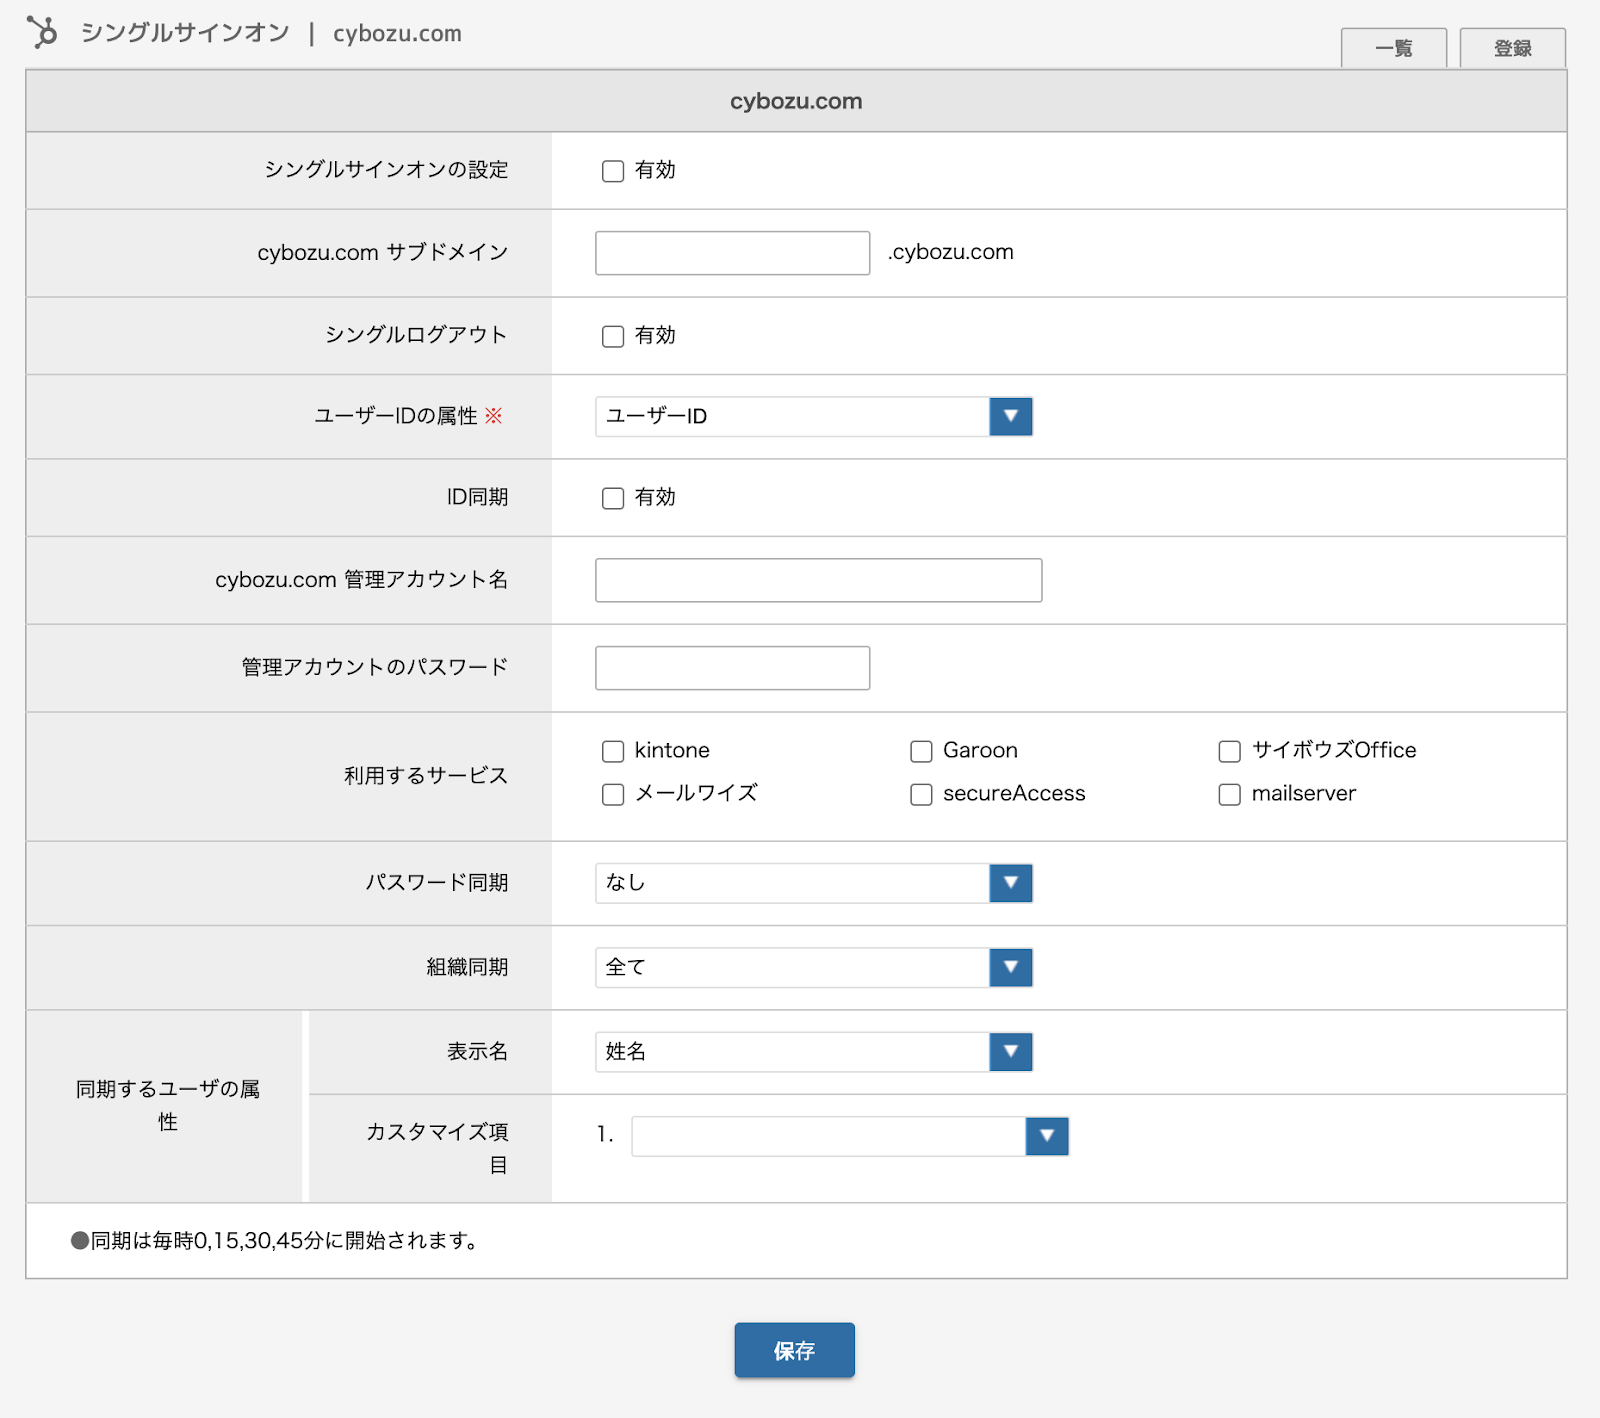Screen dimensions: 1600x1418
Task: Enable the ID同期 有効 checkbox
Action: pos(613,498)
